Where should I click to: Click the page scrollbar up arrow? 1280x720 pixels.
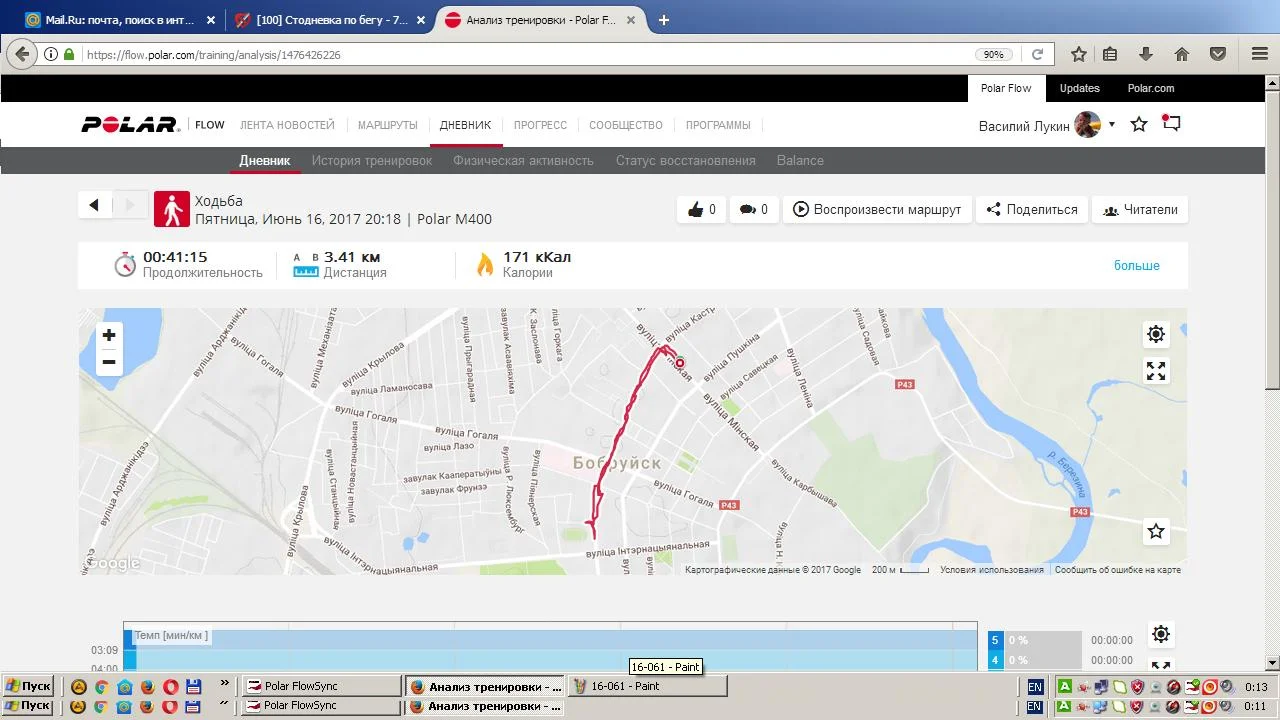tap(1272, 83)
